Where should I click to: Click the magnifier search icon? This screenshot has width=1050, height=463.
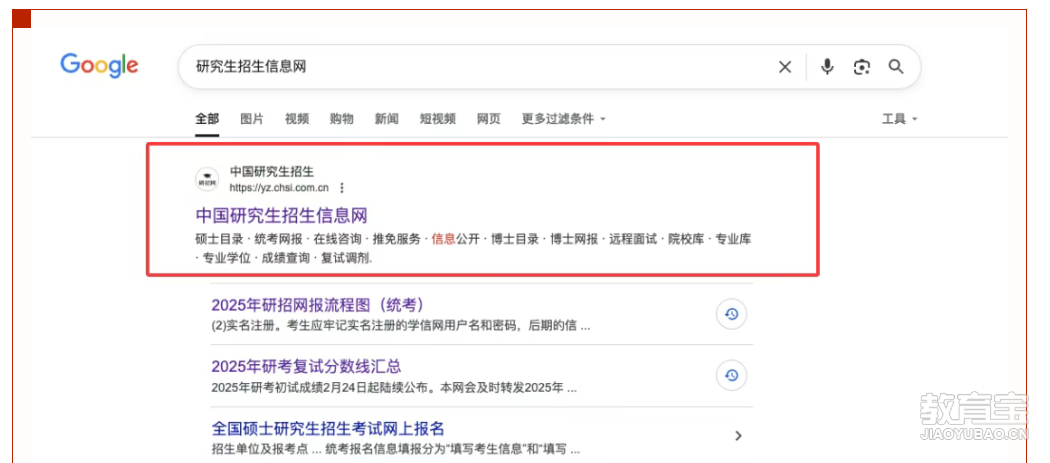896,66
